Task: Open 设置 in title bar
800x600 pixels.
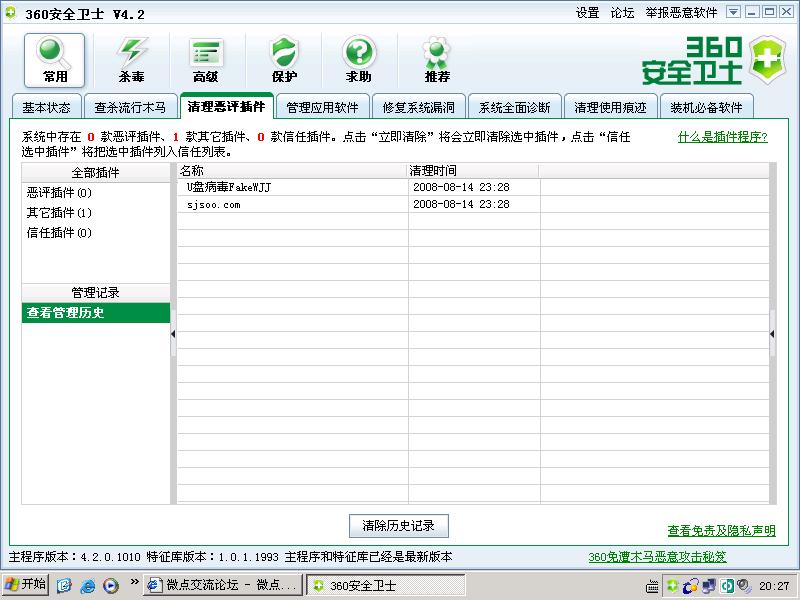Action: click(587, 13)
